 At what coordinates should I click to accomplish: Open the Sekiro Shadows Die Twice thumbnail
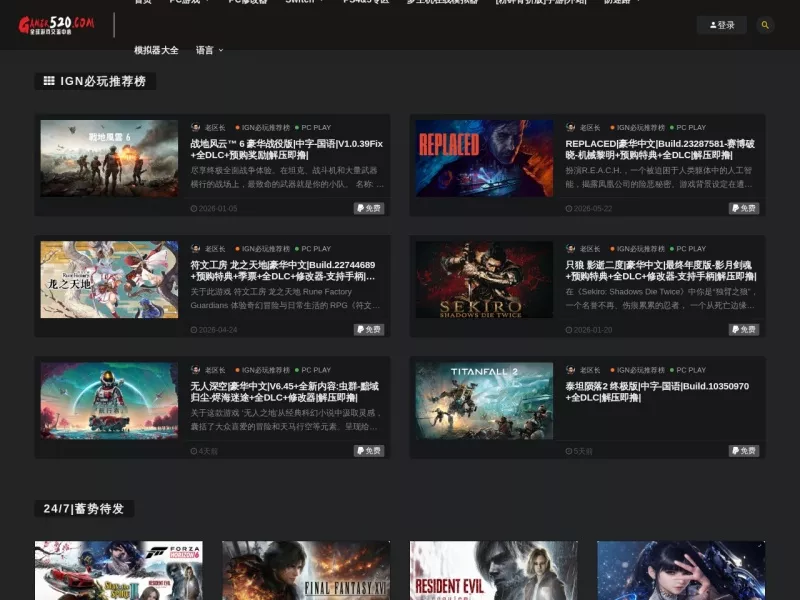484,280
